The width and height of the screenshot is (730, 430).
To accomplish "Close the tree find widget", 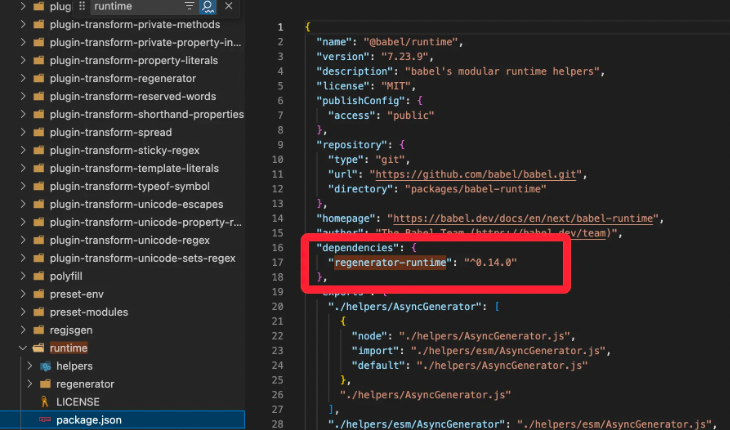I will click(229, 6).
